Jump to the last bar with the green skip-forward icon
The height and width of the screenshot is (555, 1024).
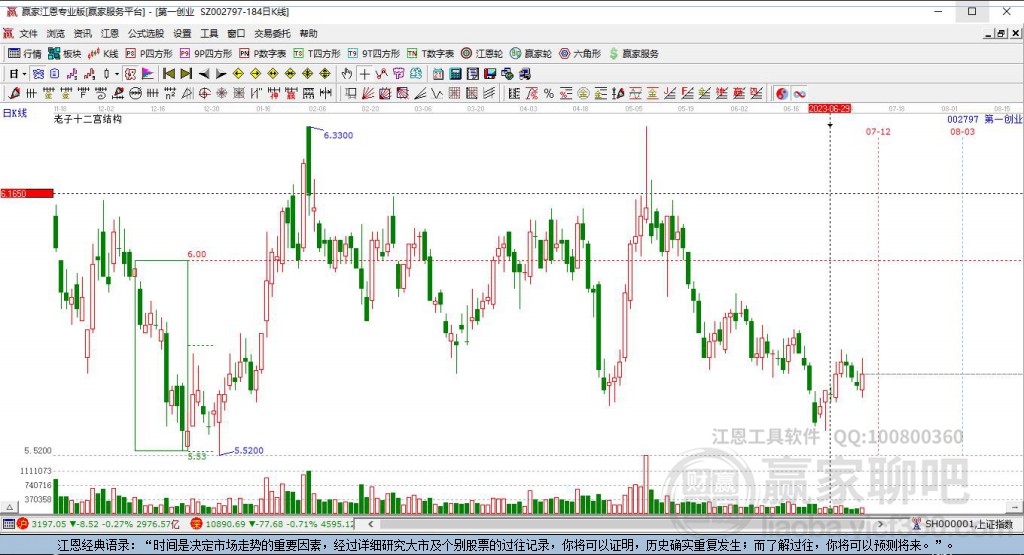click(186, 74)
